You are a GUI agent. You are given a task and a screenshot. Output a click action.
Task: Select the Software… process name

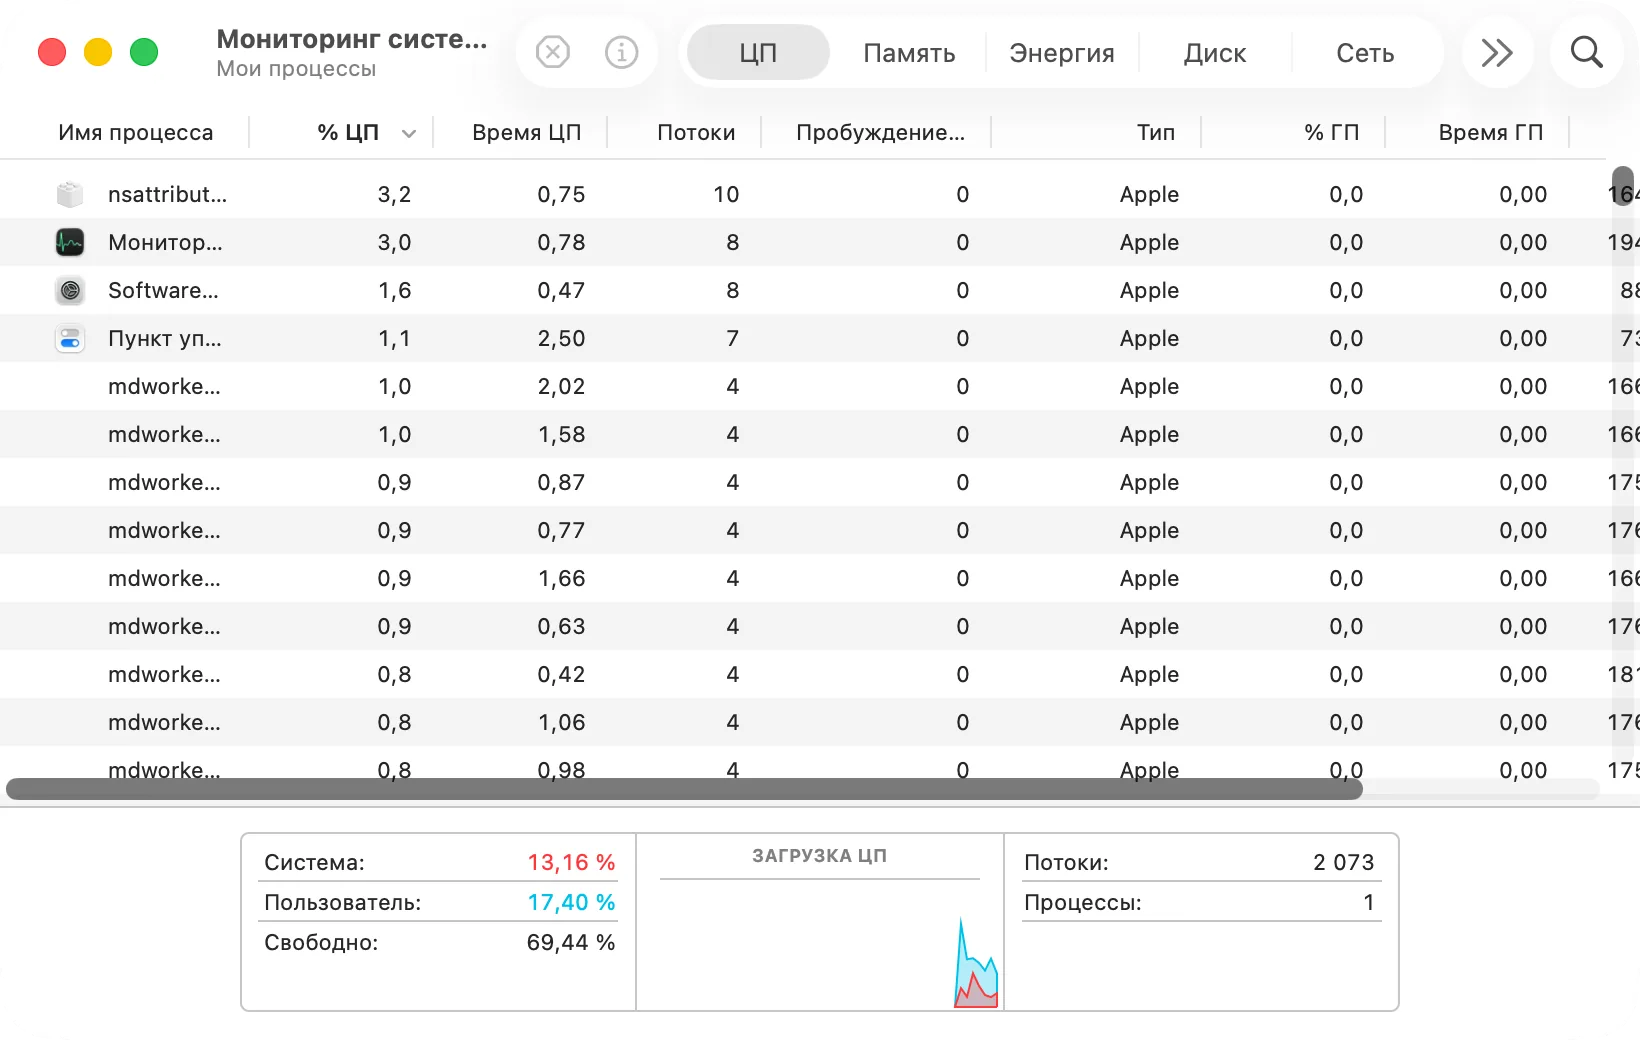[163, 290]
